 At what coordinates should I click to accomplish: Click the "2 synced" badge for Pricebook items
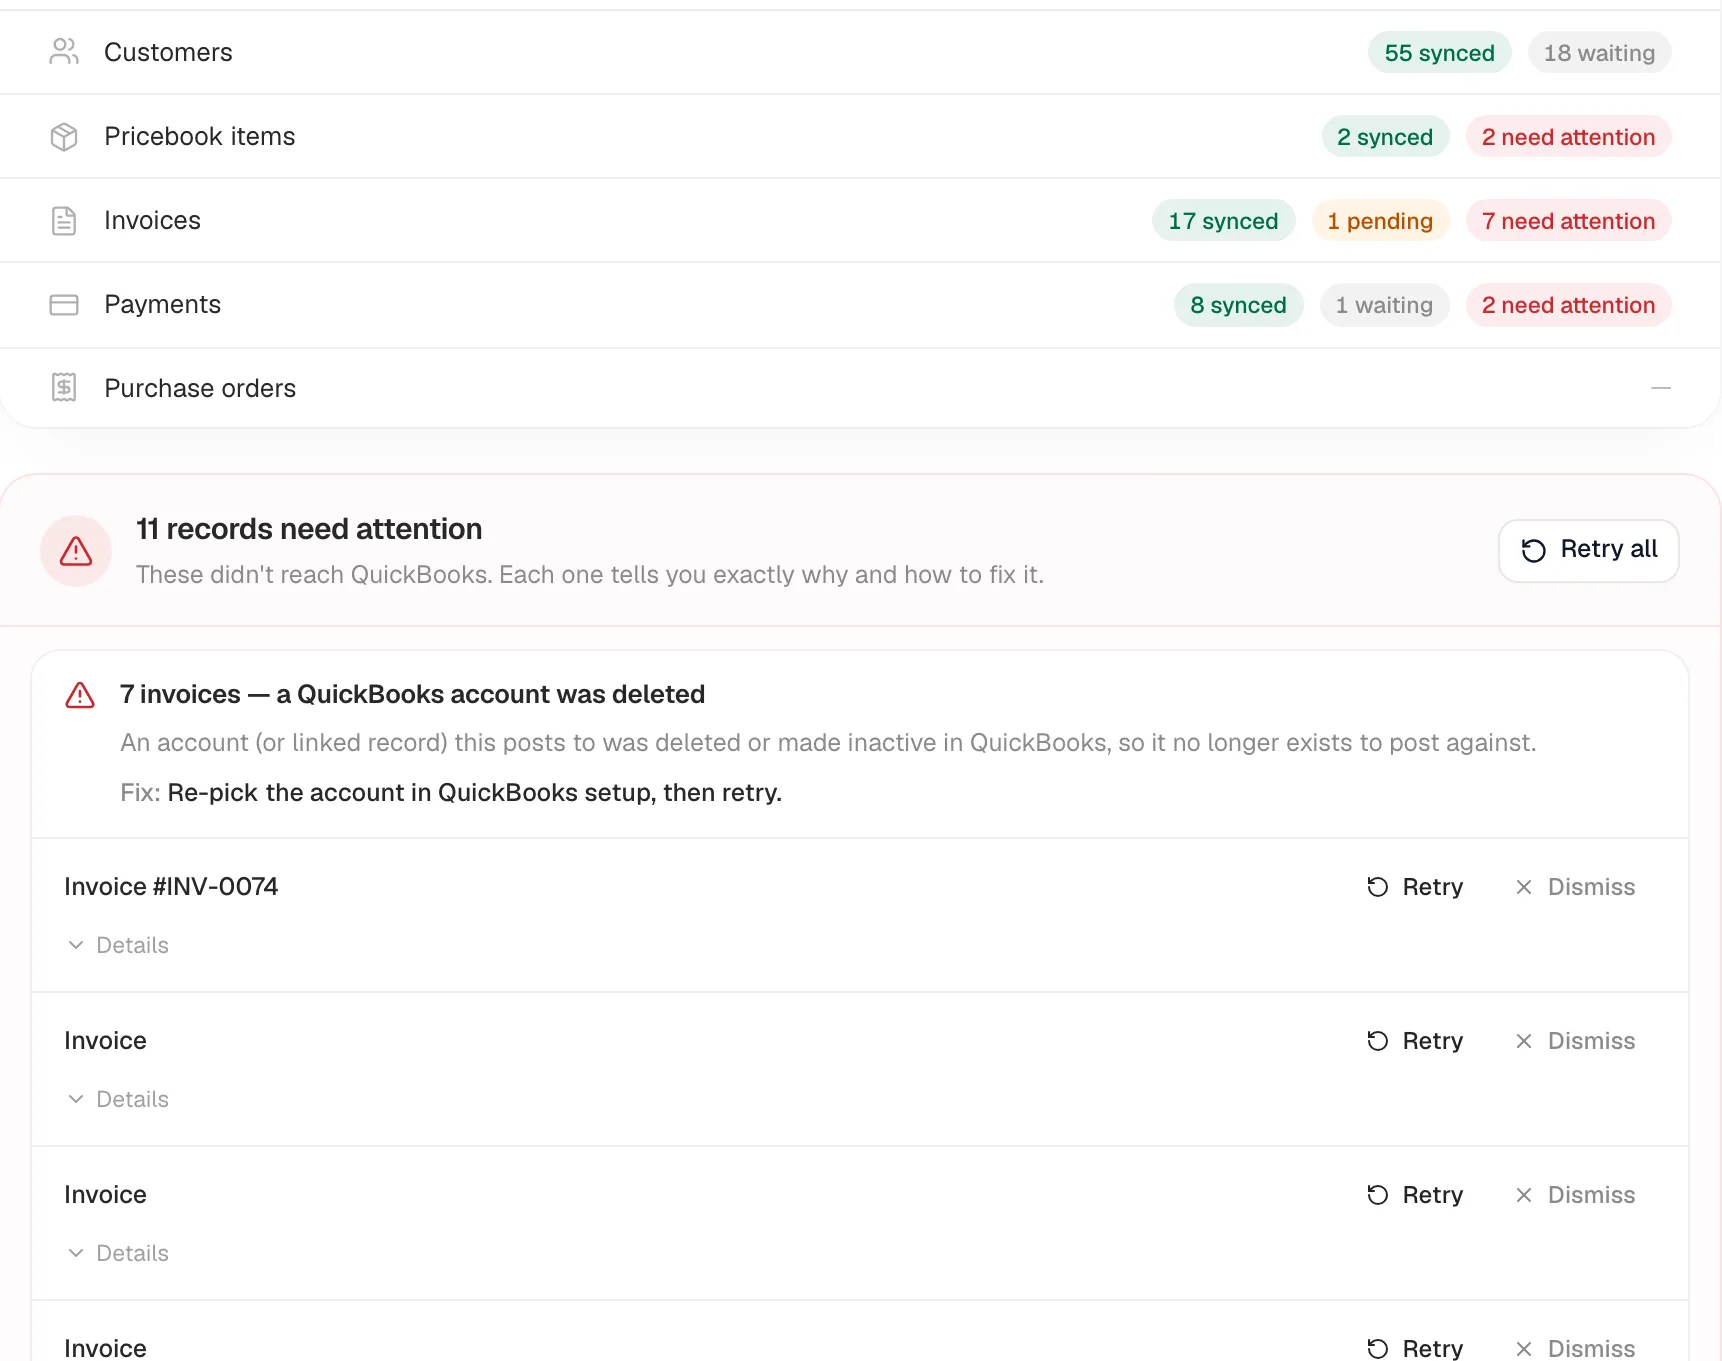click(x=1385, y=137)
